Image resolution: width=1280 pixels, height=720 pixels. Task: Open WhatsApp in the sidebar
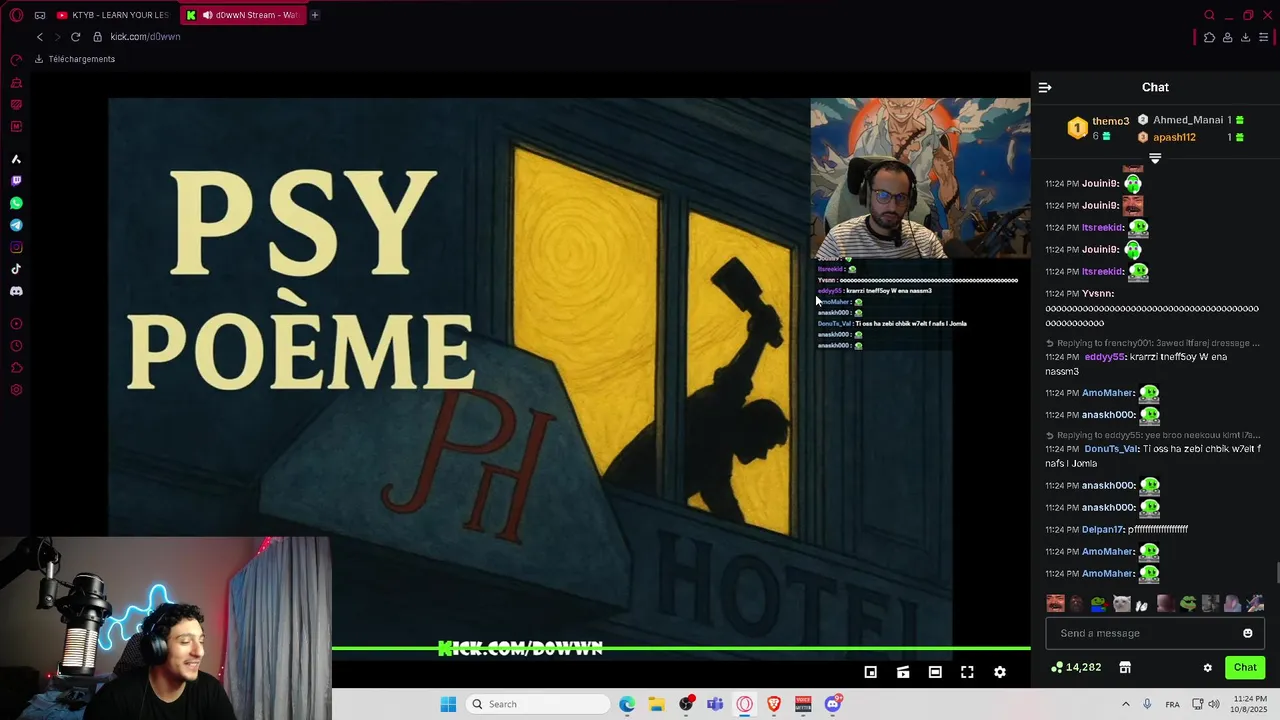(x=16, y=203)
